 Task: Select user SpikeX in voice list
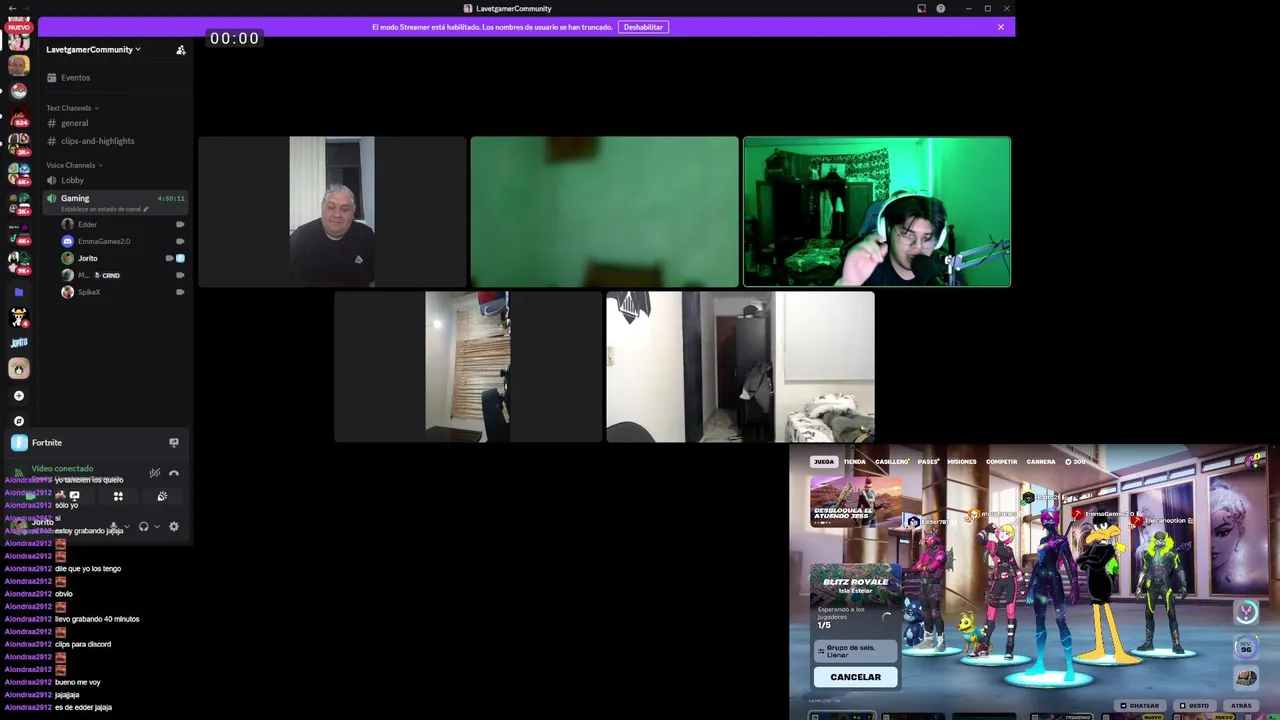click(x=122, y=292)
